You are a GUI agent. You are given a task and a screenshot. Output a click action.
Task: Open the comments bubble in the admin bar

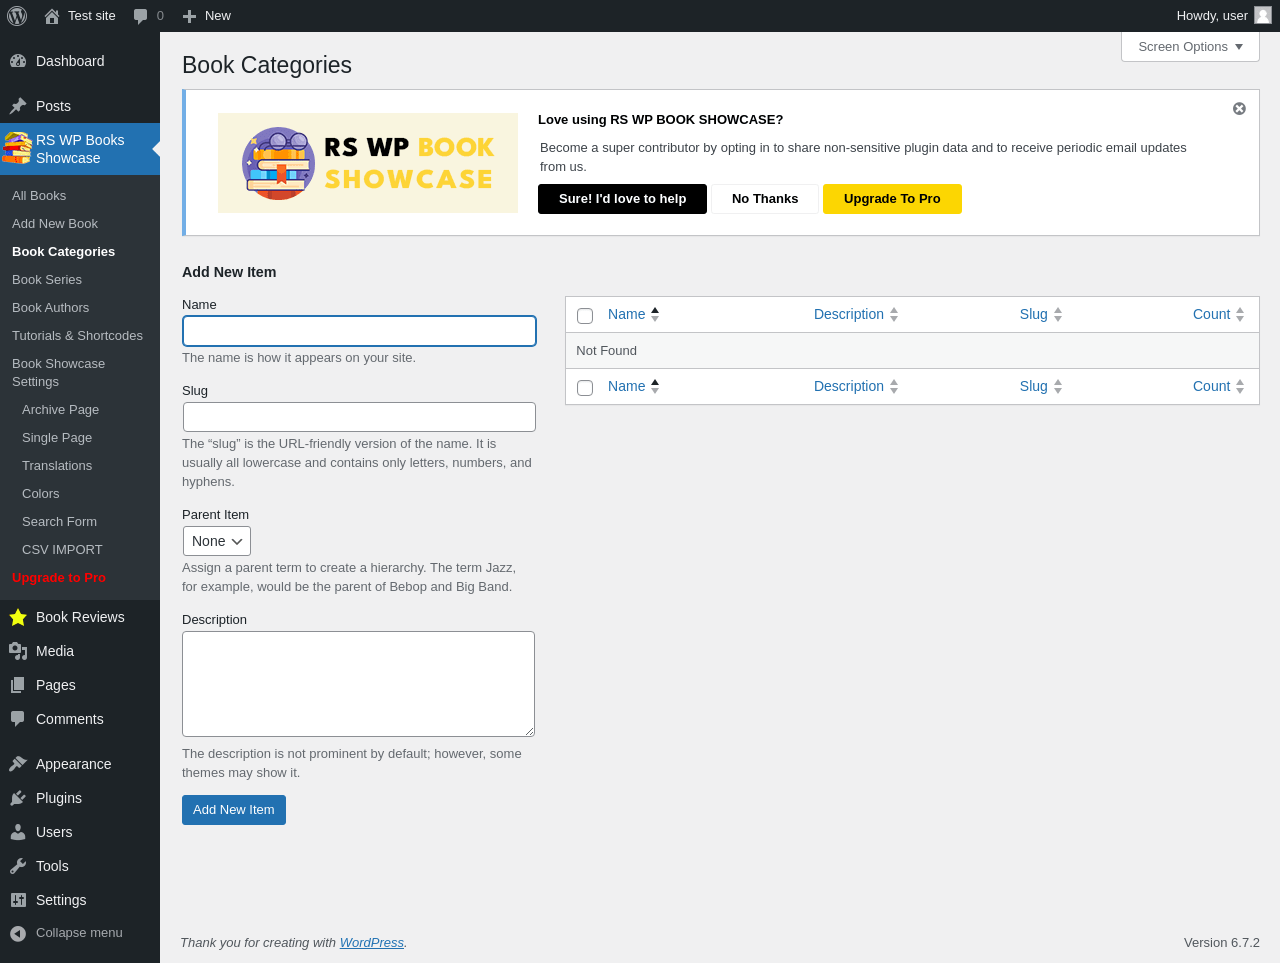(141, 16)
